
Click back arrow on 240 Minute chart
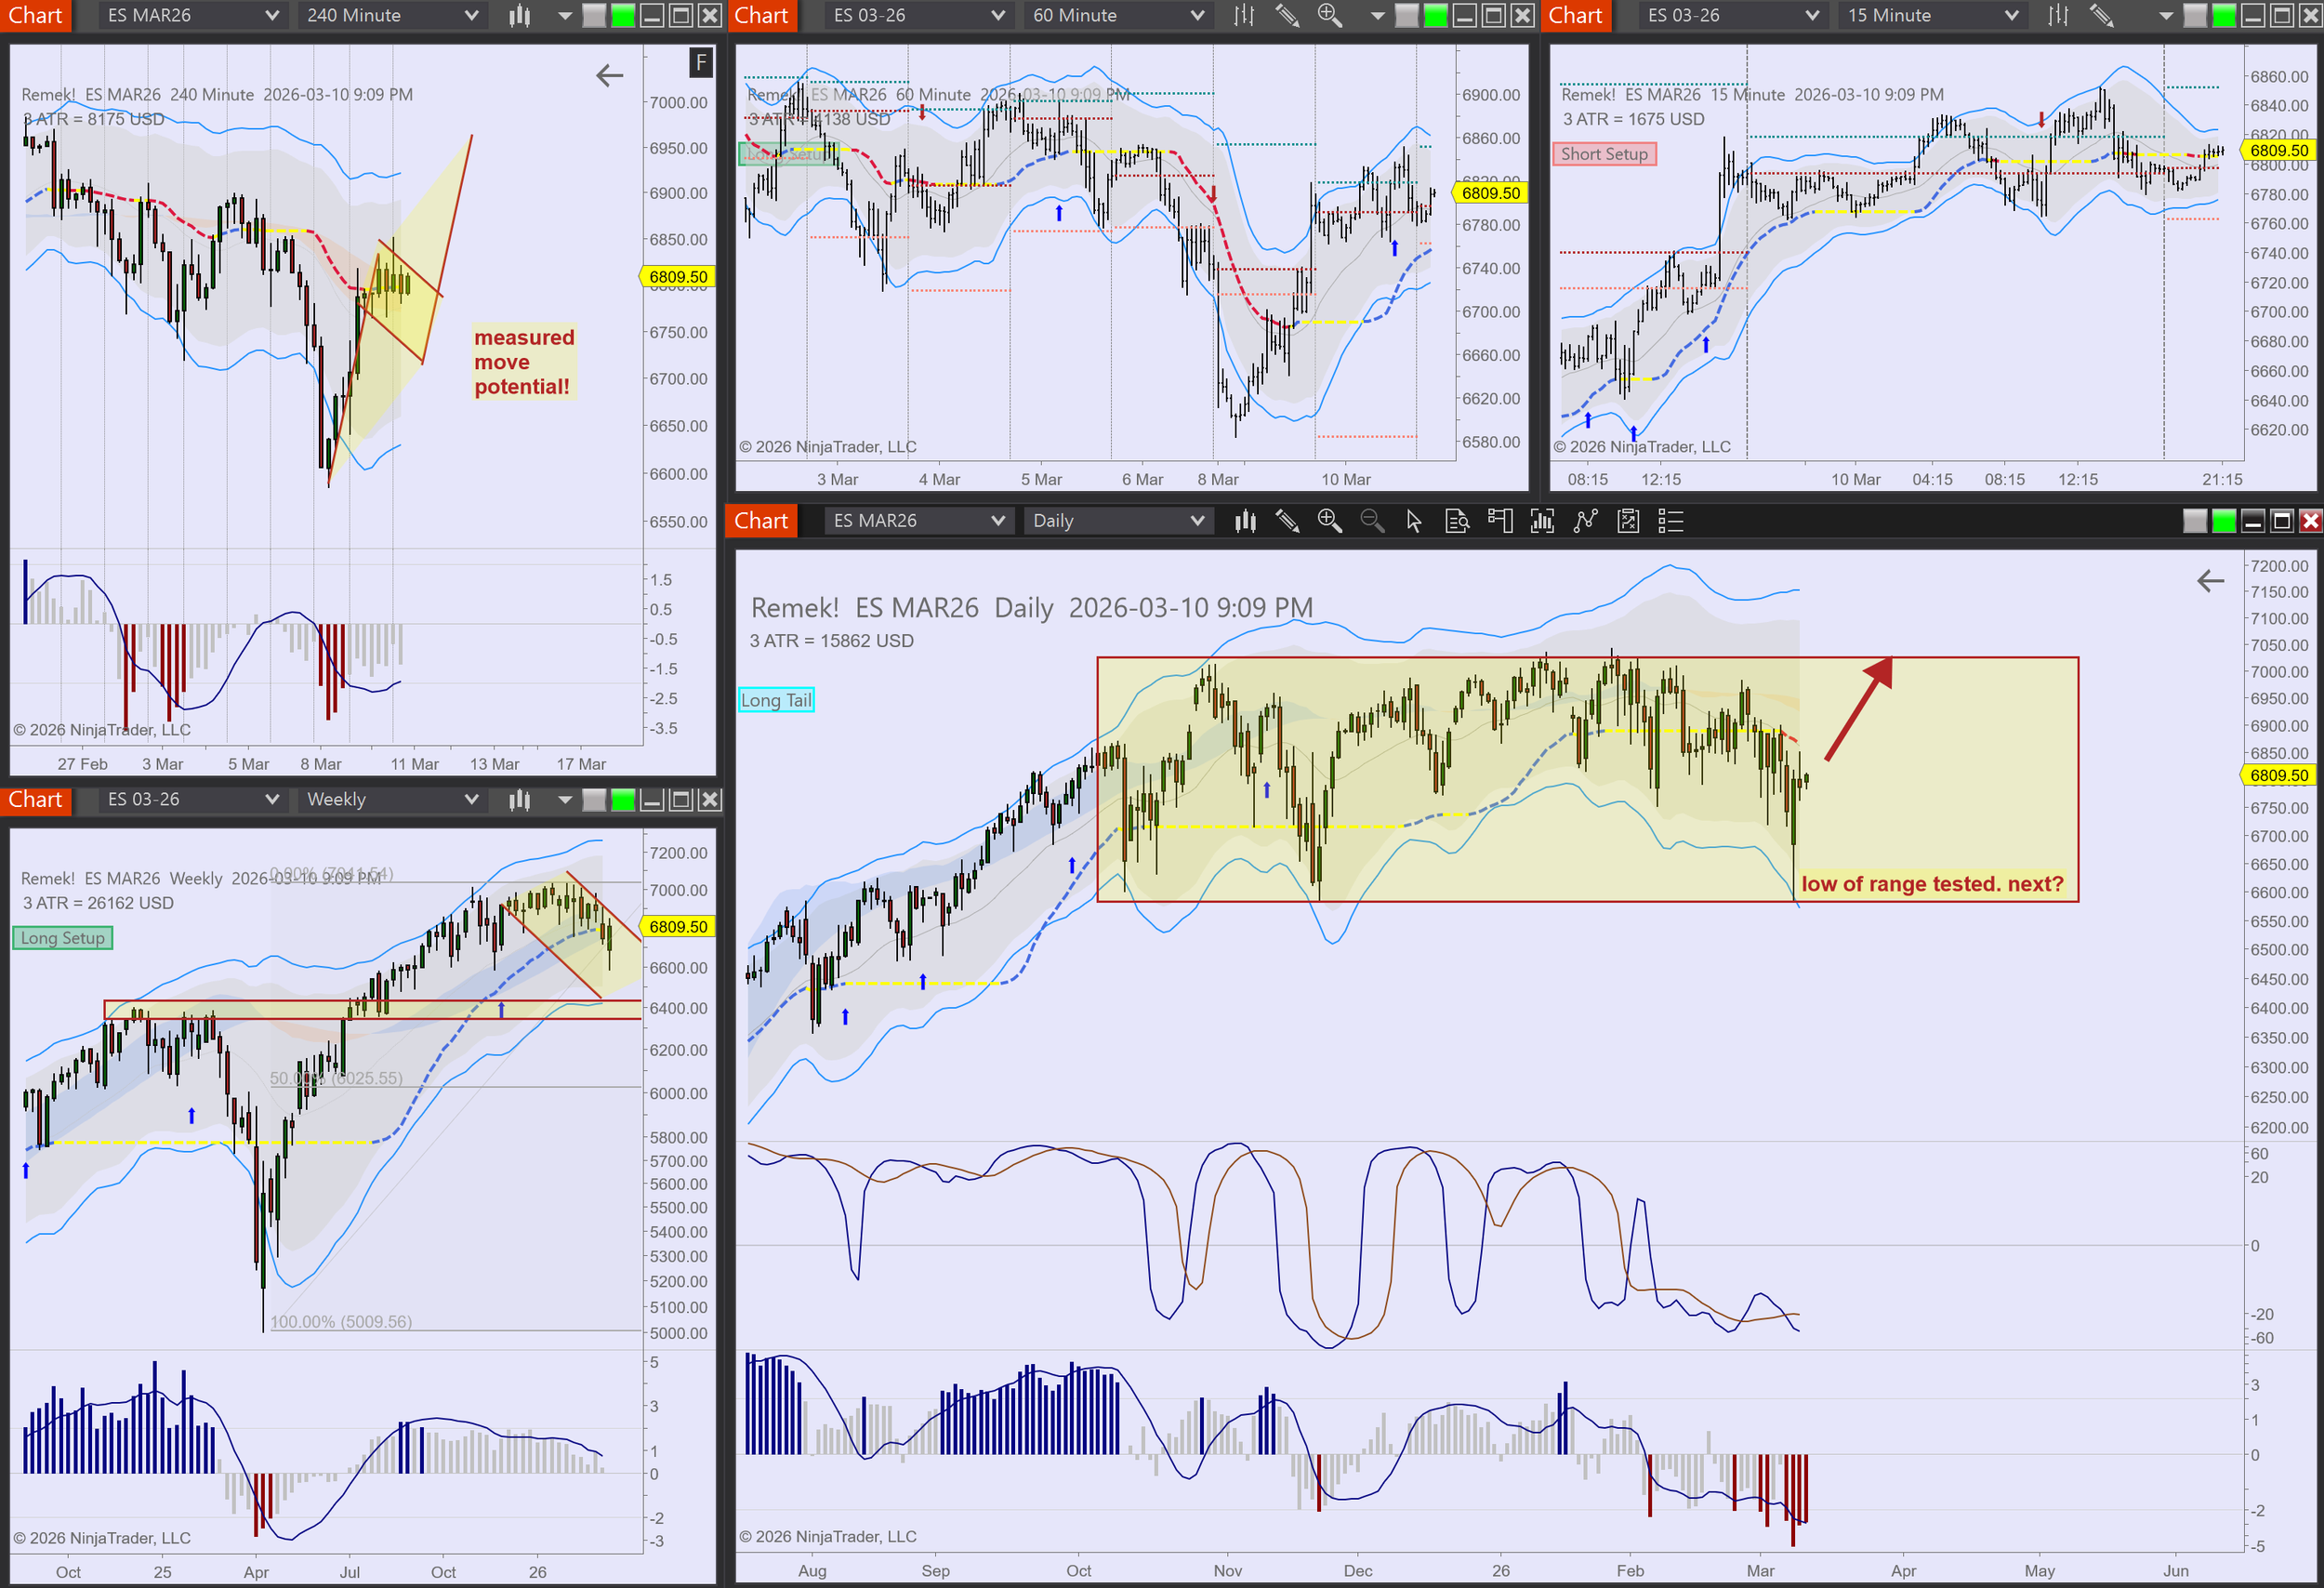pyautogui.click(x=609, y=75)
